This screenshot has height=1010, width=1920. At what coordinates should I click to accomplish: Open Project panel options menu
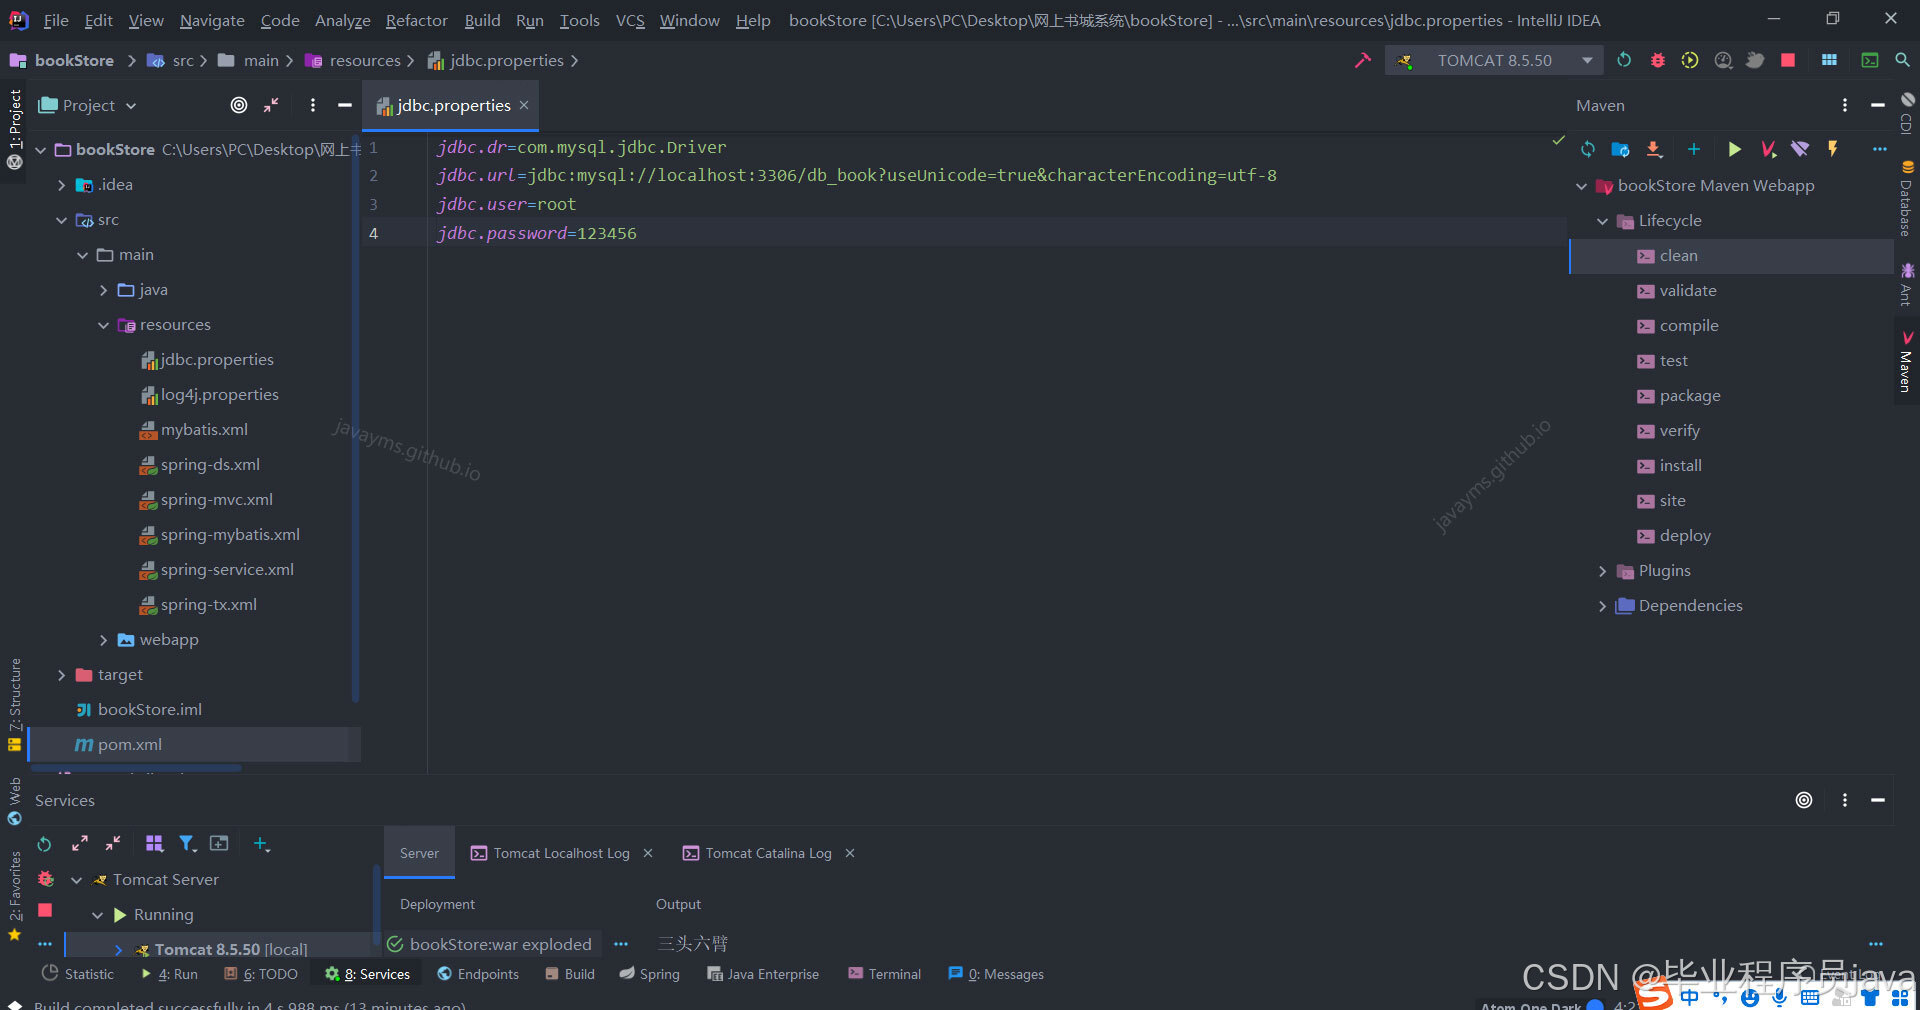313,105
